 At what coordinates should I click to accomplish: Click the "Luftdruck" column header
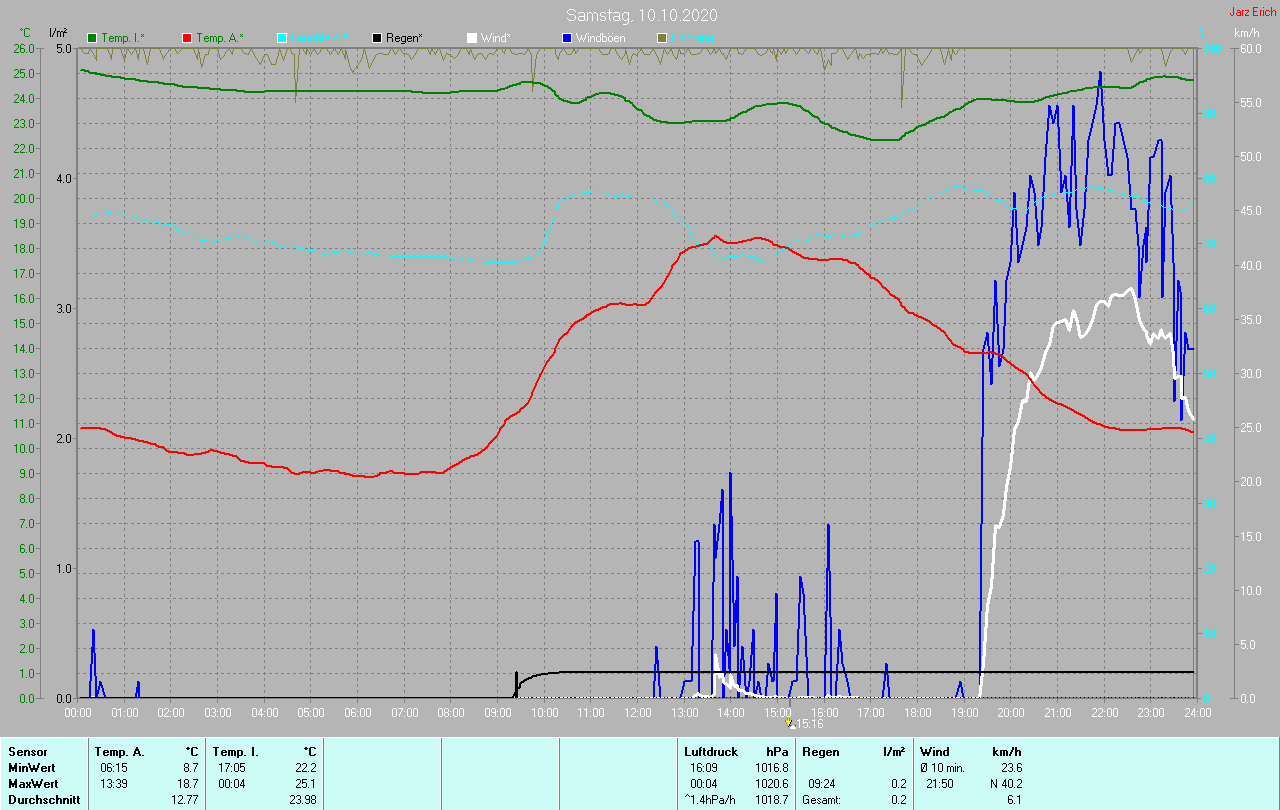[x=711, y=752]
